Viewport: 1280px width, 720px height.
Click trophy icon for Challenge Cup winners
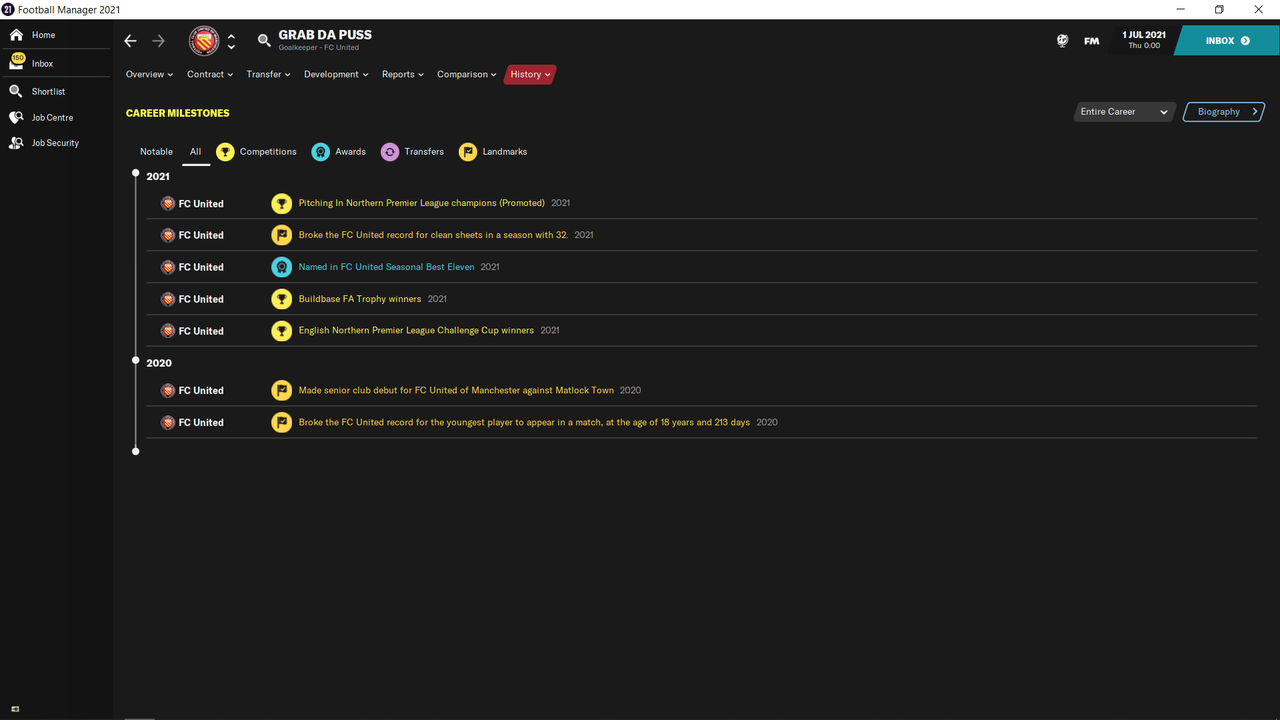(x=282, y=331)
